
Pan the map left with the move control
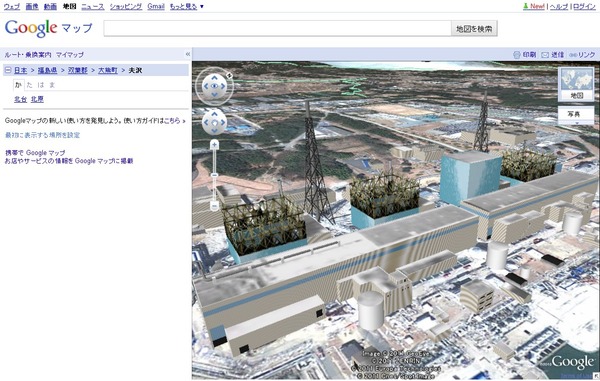(x=206, y=122)
